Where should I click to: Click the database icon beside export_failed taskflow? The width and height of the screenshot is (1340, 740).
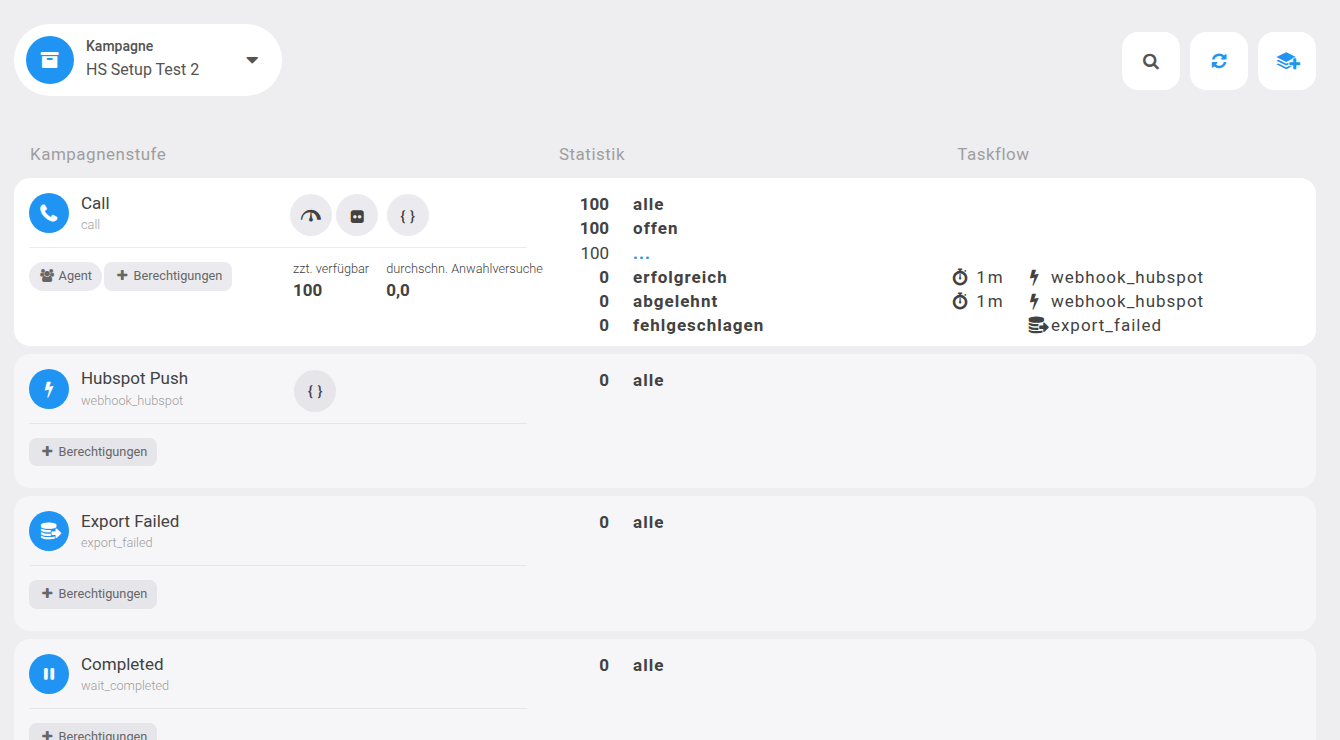(1038, 325)
